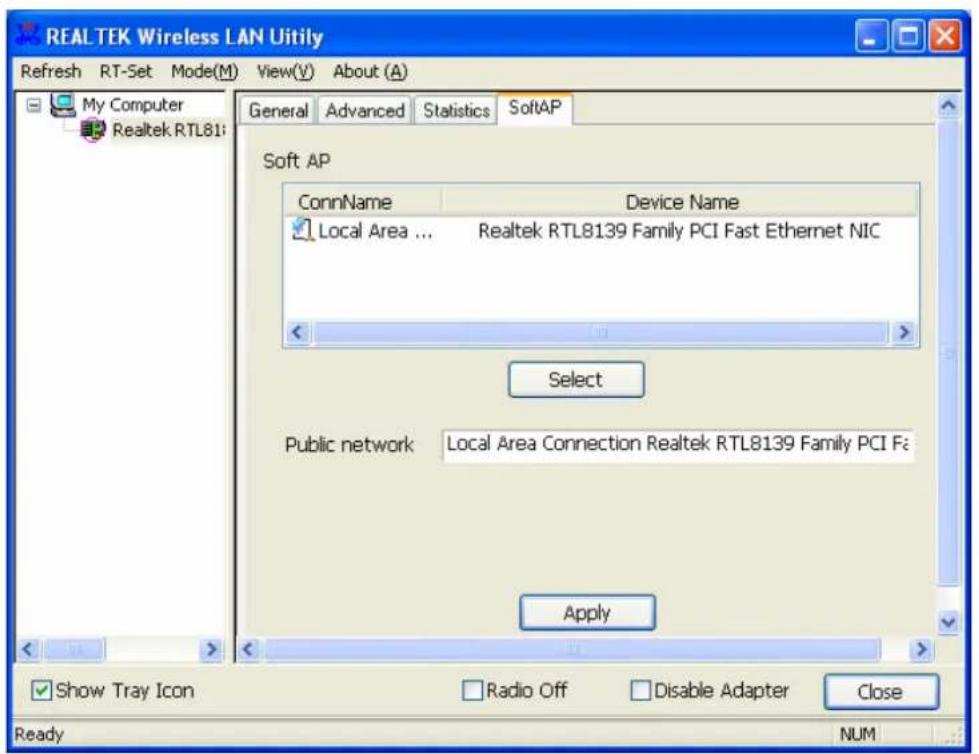This screenshot has height=754, width=979.
Task: Click the main panel scroll down arrow
Action: click(948, 622)
